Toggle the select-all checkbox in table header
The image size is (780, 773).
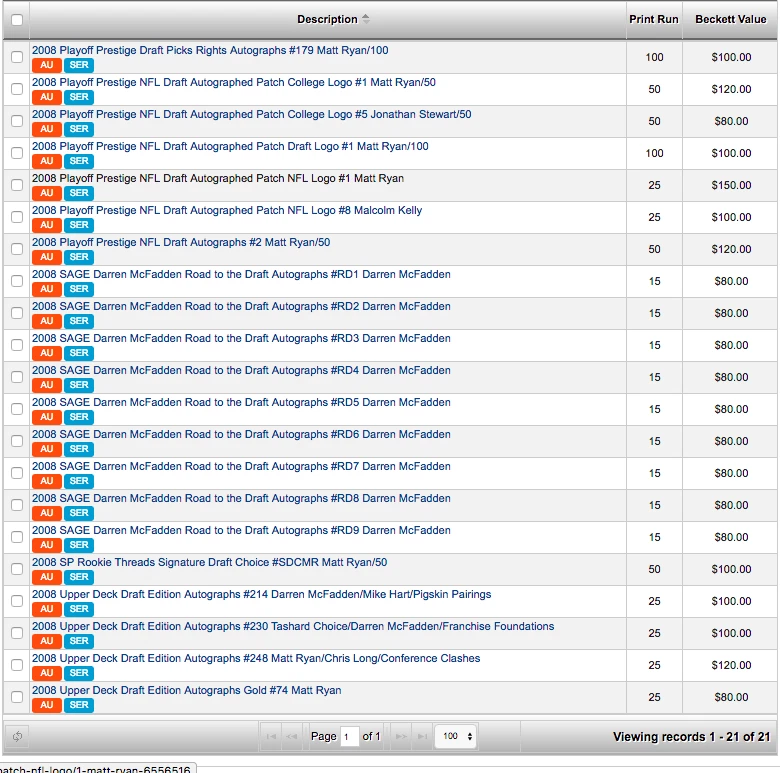coord(17,20)
